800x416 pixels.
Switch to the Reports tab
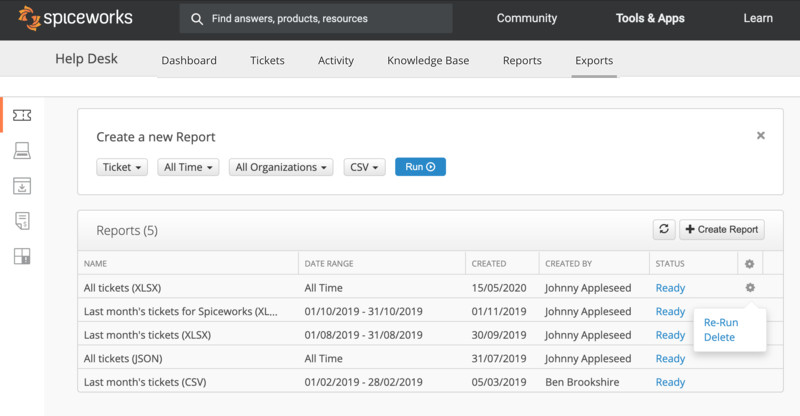coord(522,60)
